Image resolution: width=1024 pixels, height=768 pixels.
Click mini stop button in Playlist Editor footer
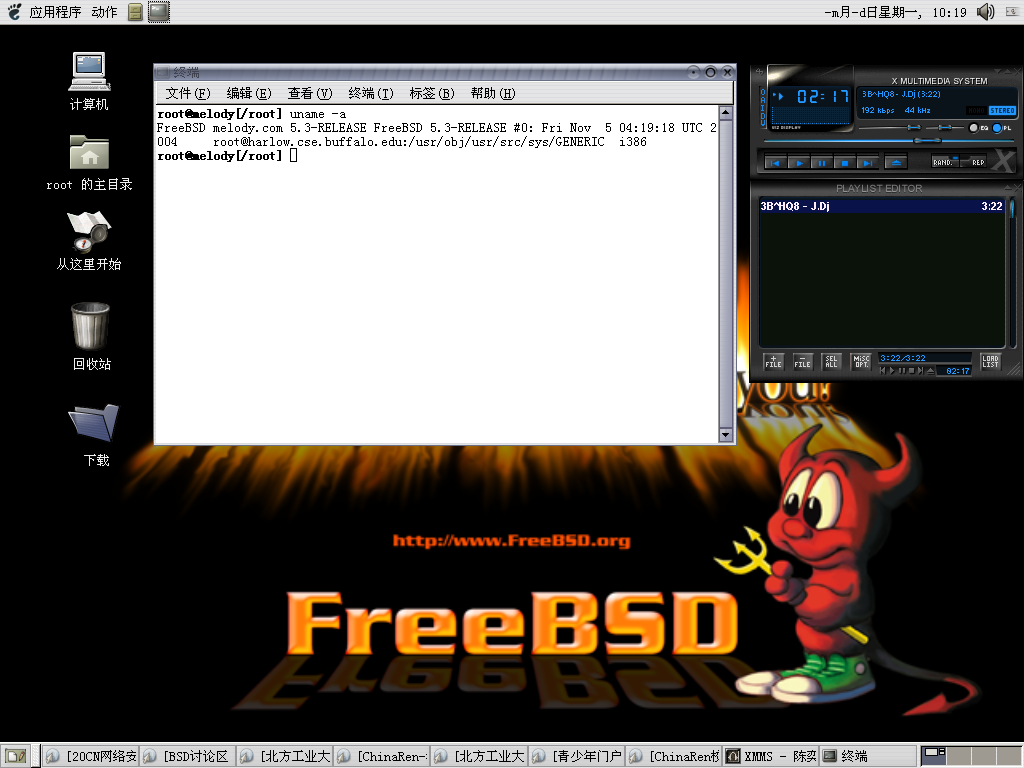[912, 370]
